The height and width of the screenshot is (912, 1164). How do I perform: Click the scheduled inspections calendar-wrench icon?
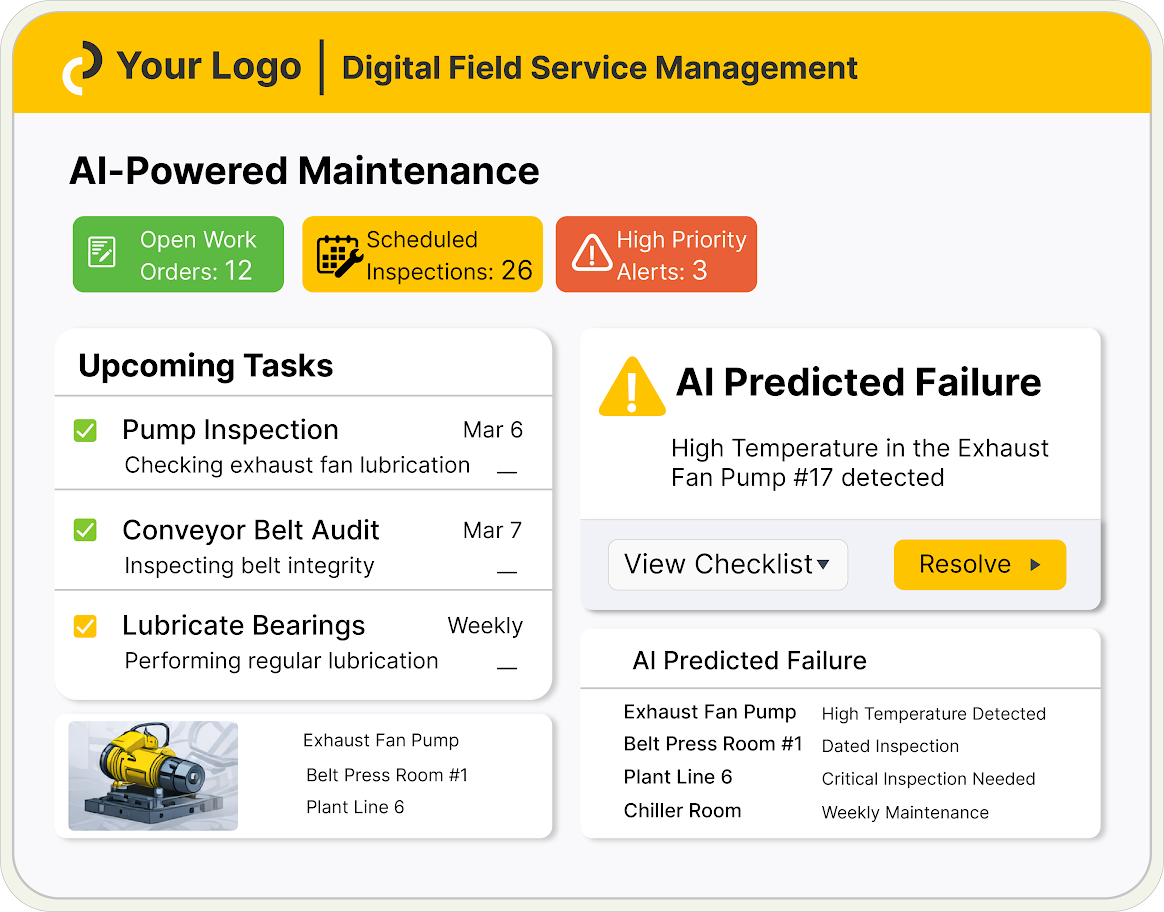pos(337,254)
